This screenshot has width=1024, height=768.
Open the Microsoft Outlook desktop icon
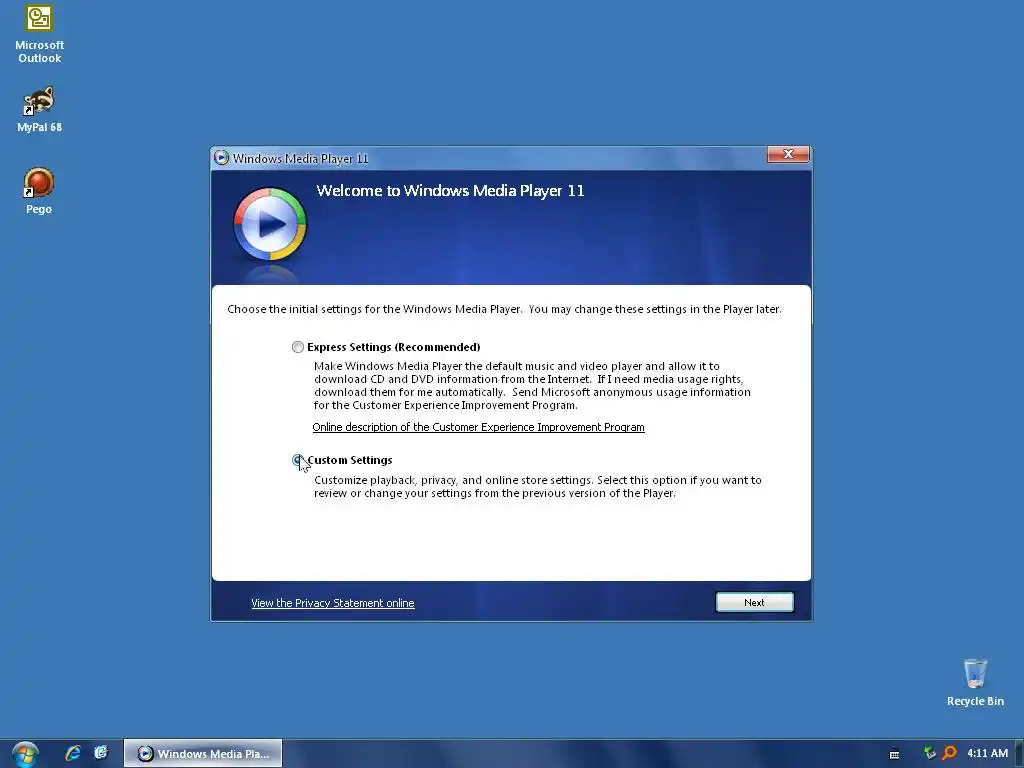(x=39, y=34)
